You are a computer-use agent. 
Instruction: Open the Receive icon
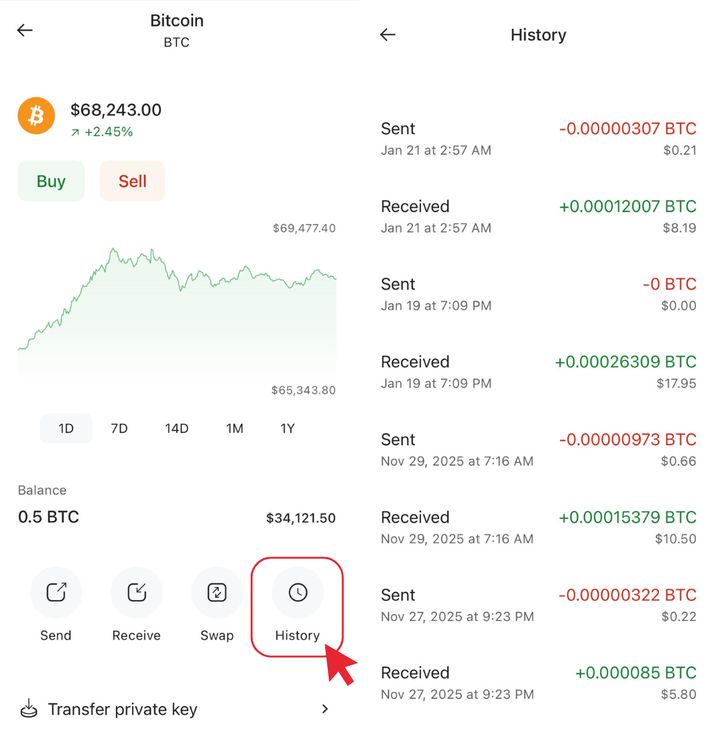[x=136, y=593]
